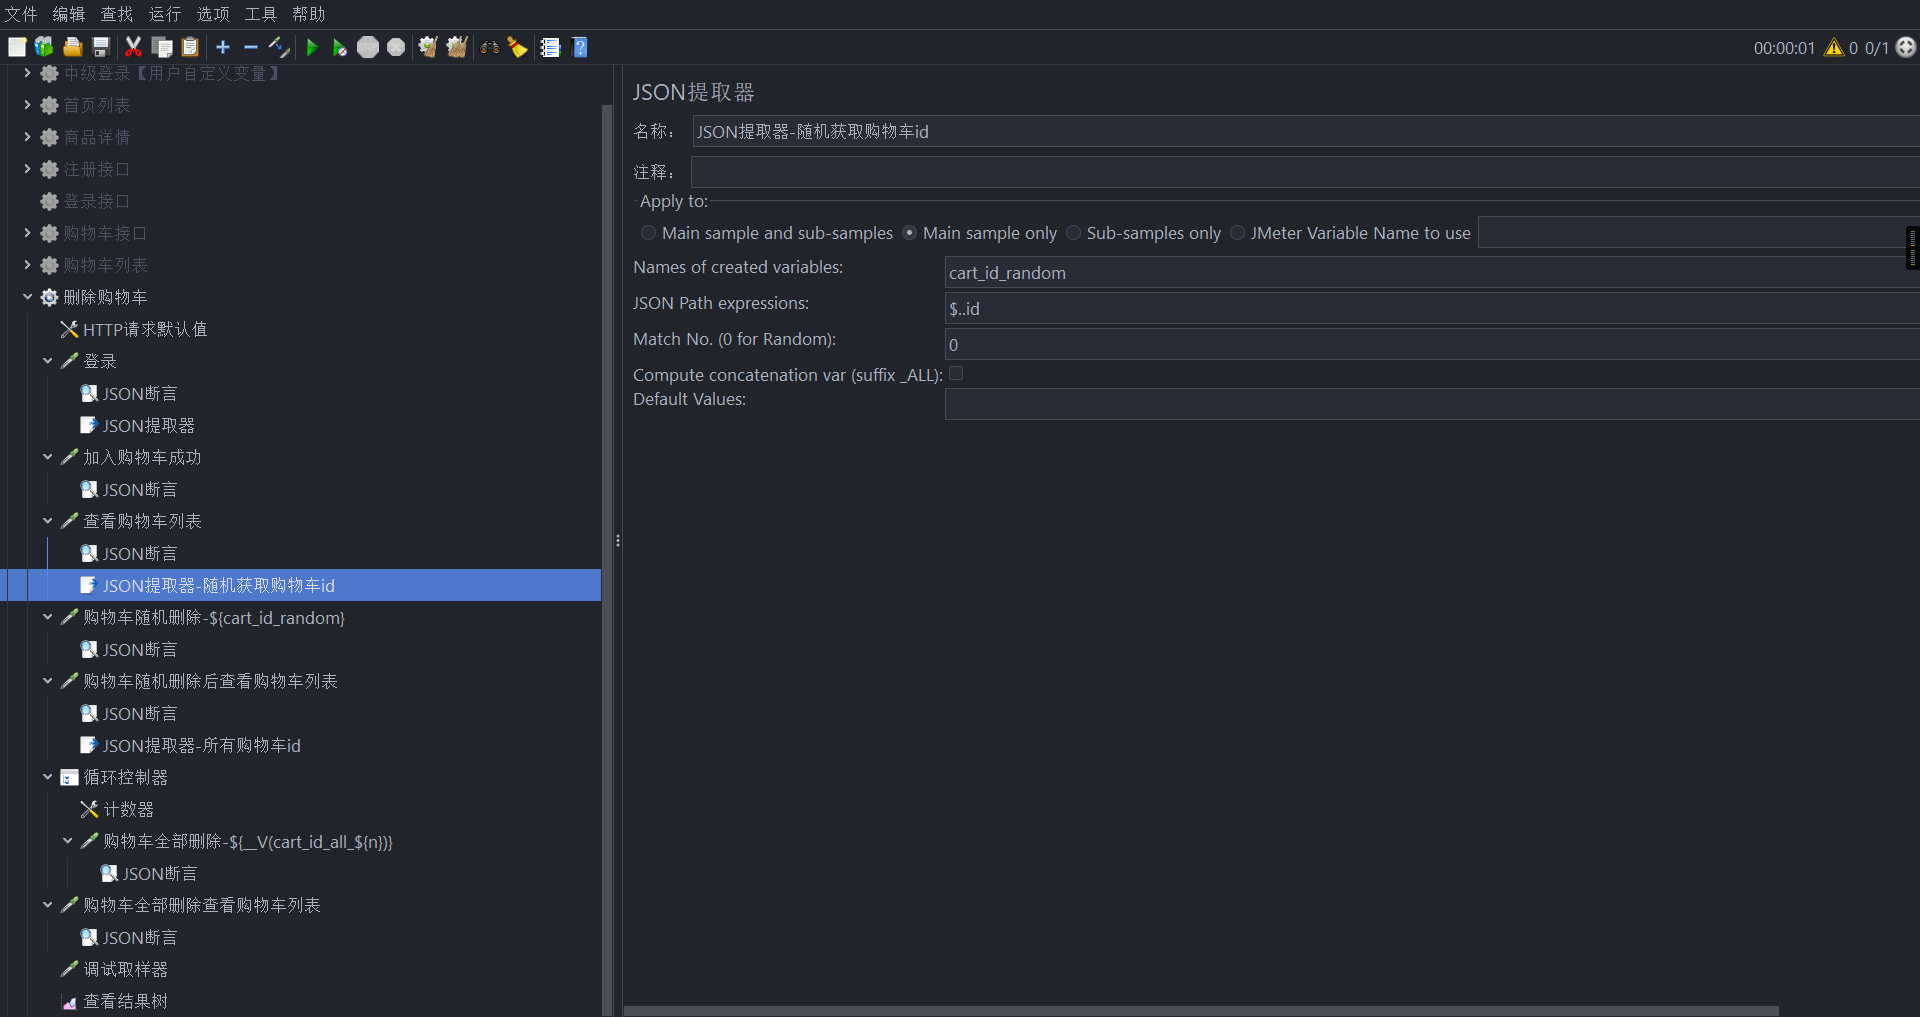
Task: Open the 编辑 menu
Action: 69,14
